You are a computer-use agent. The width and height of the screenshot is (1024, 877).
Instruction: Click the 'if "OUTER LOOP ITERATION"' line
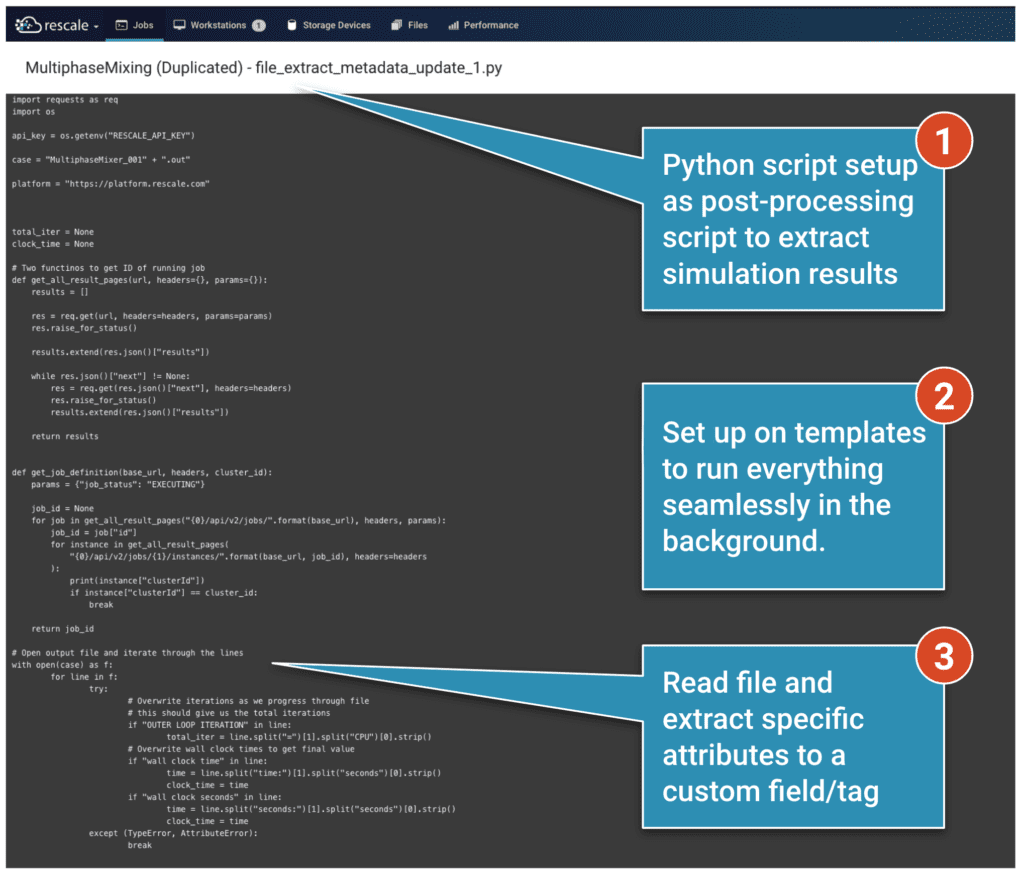(210, 726)
